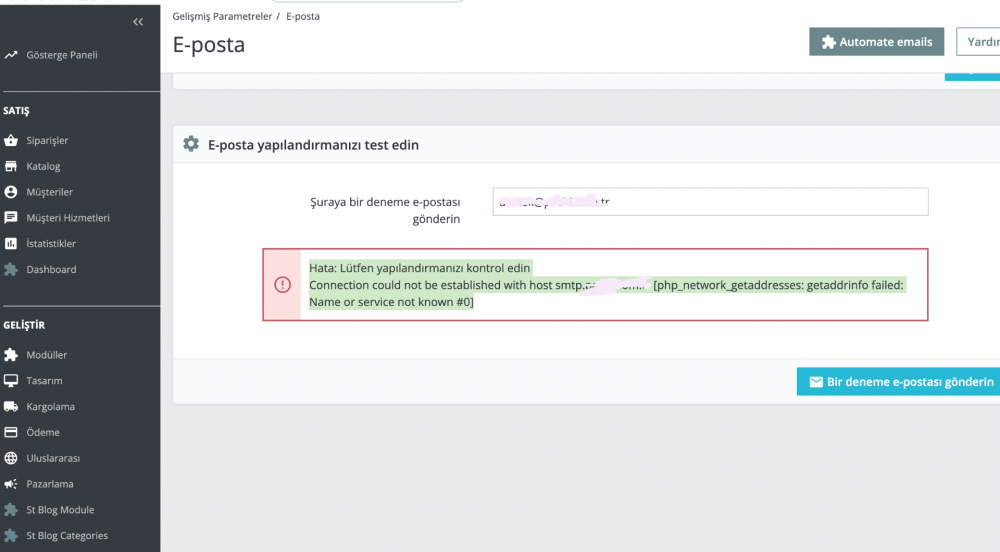Viewport: 1000px width, 552px height.
Task: Click the İstatistikler chart icon
Action: tap(11, 244)
